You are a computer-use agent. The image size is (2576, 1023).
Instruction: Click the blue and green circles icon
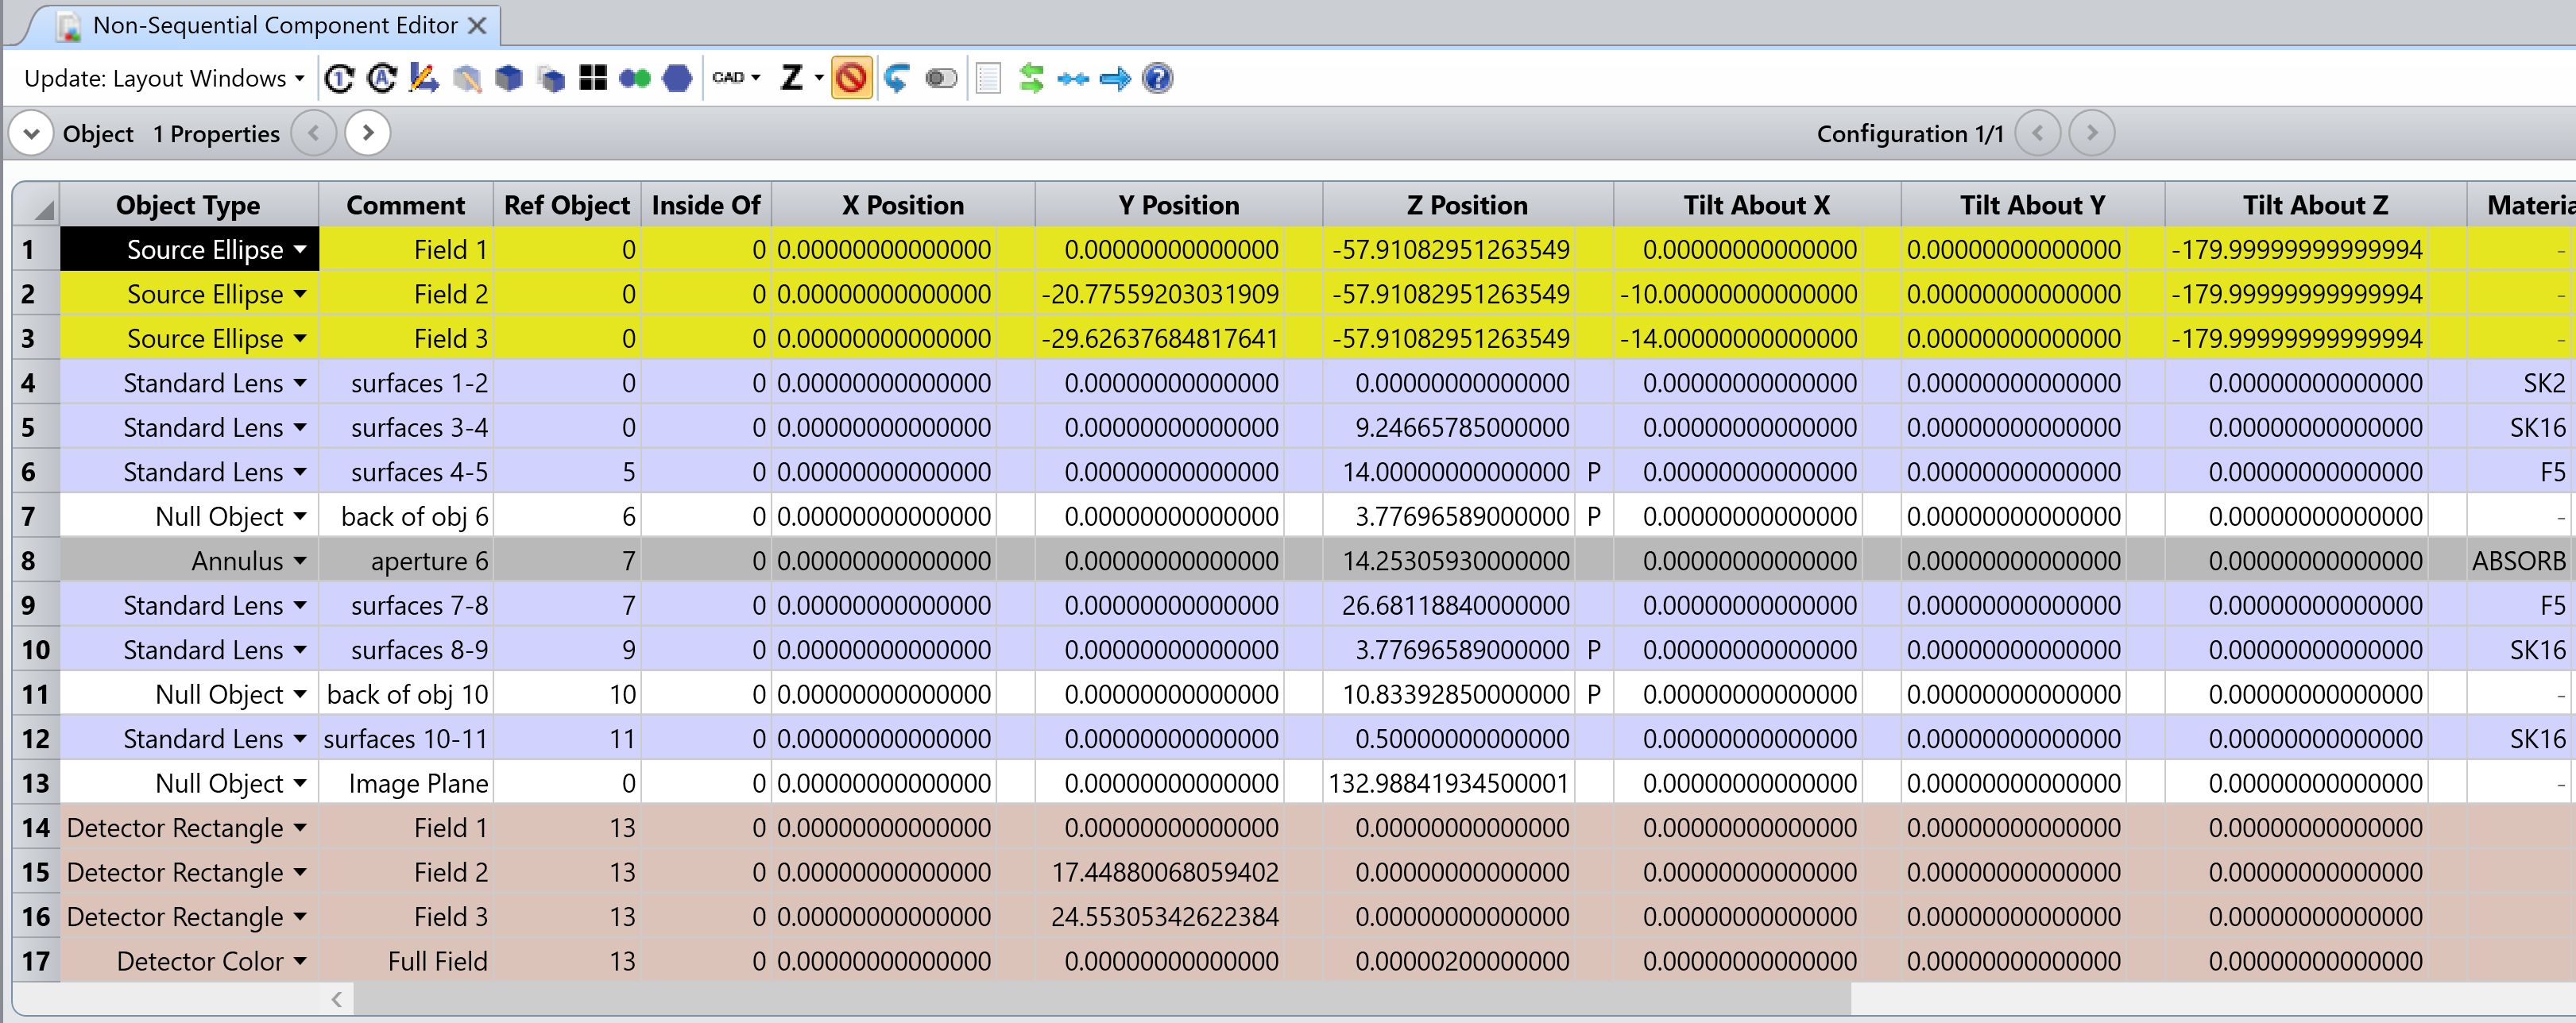635,78
